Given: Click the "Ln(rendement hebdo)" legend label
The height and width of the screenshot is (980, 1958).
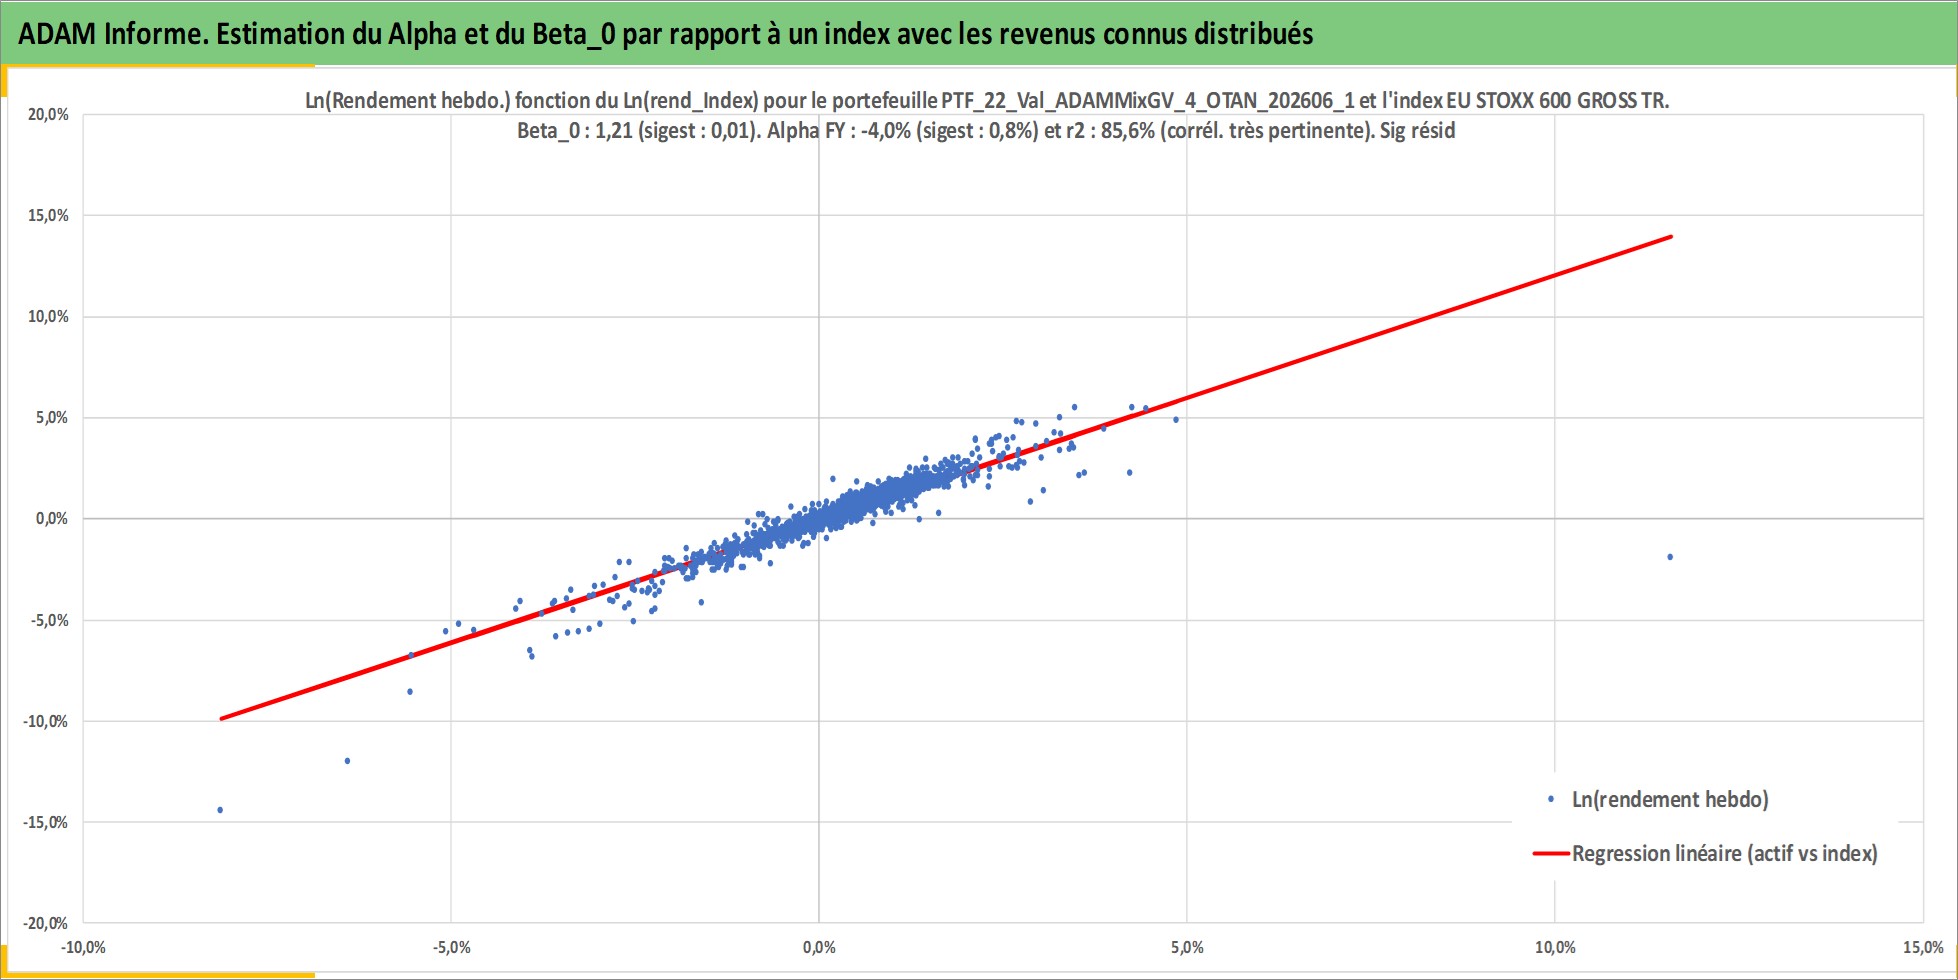Looking at the screenshot, I should pyautogui.click(x=1670, y=800).
